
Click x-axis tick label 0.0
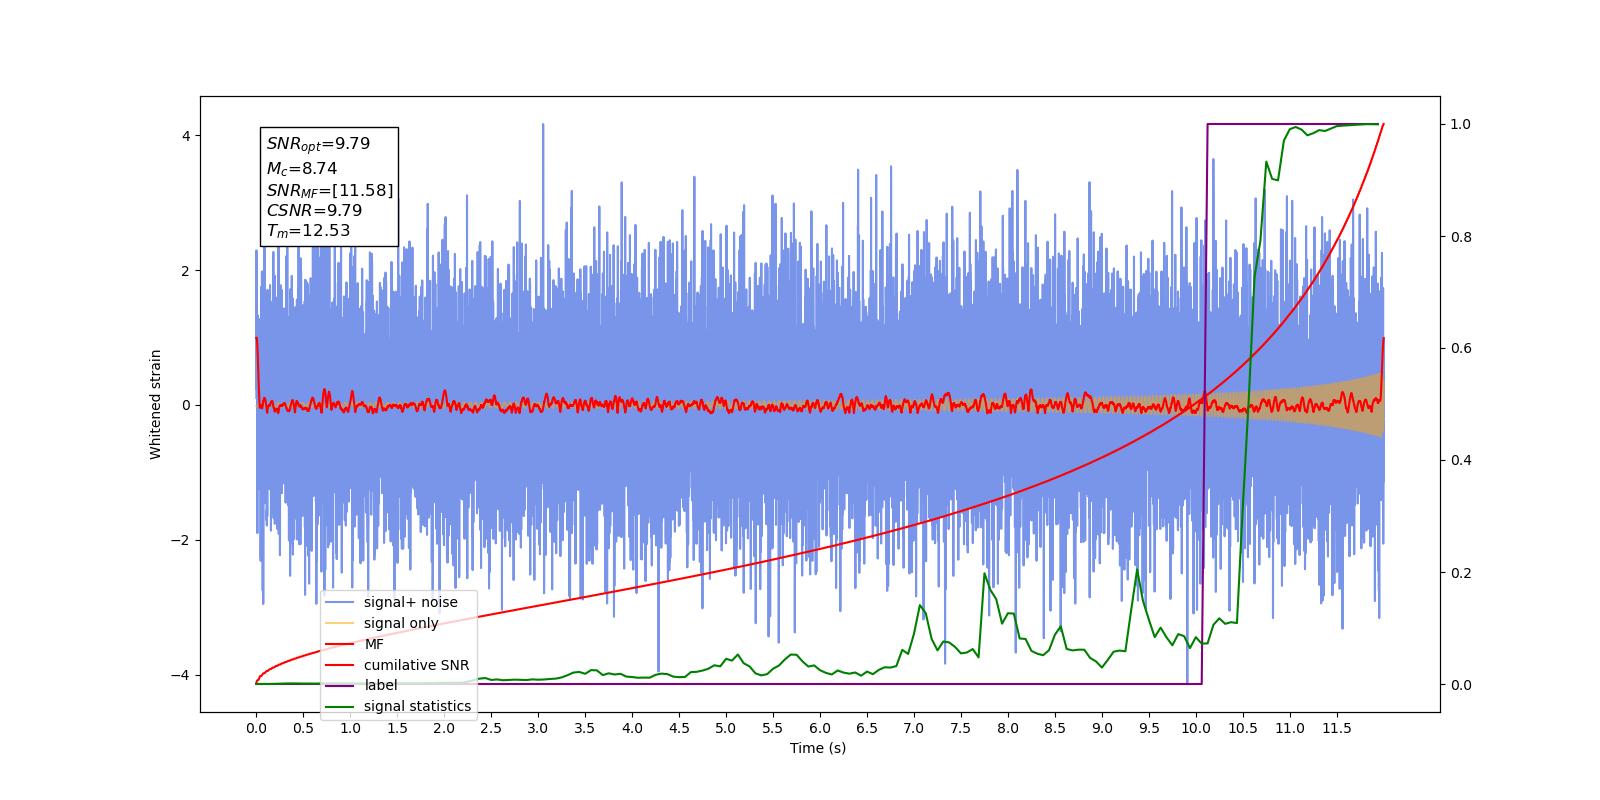(256, 728)
